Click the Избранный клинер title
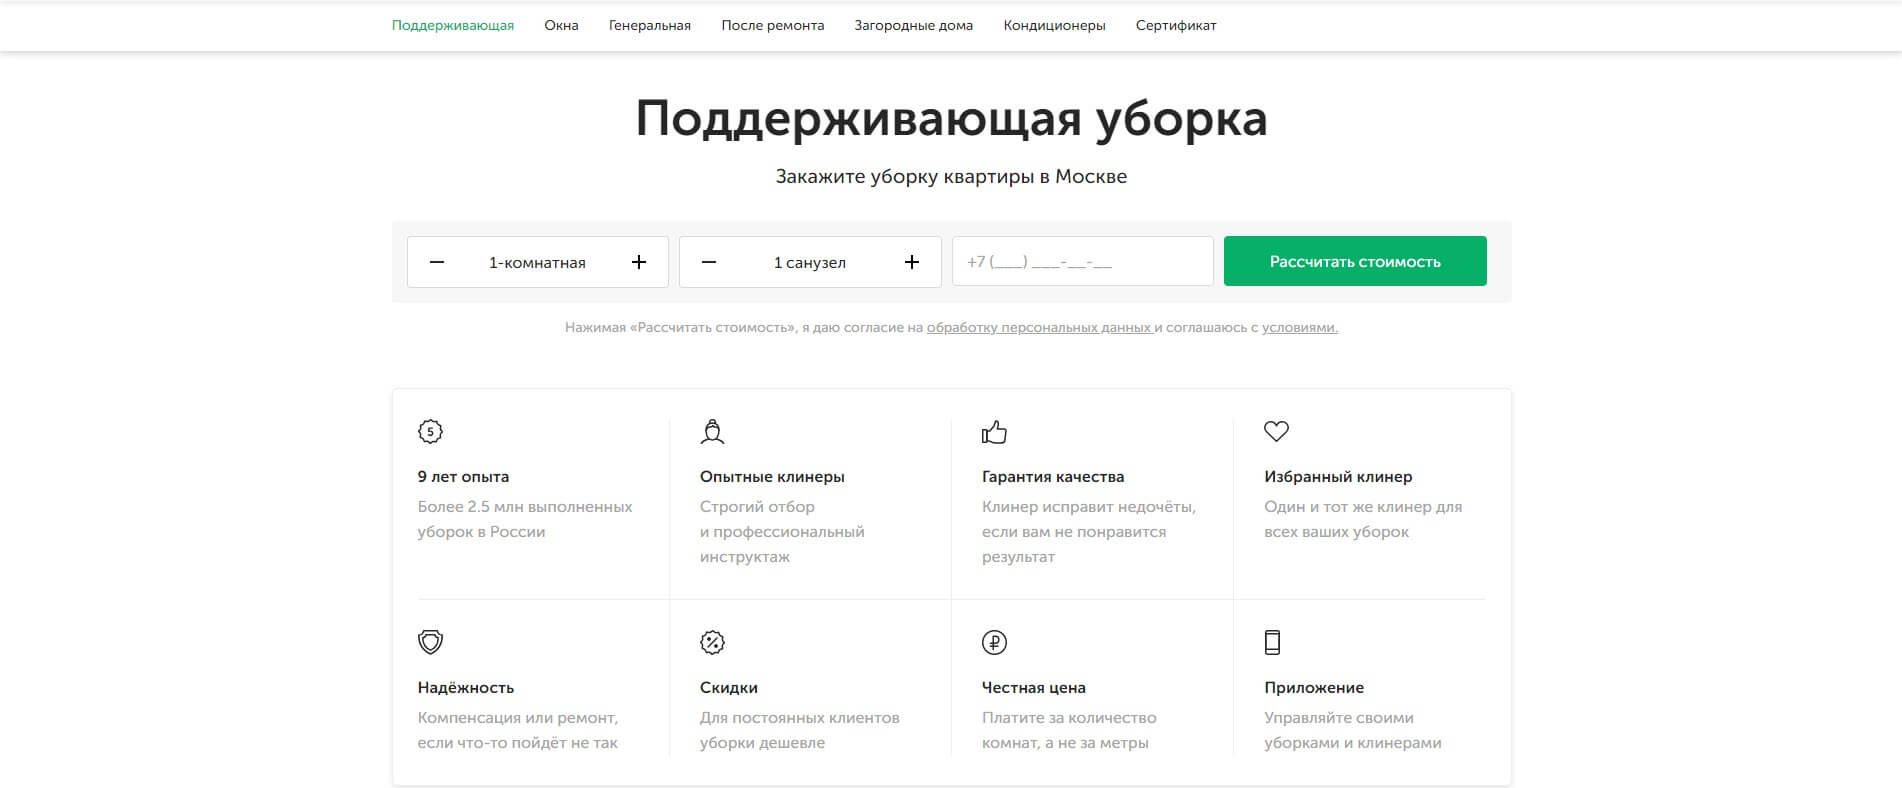Image resolution: width=1902 pixels, height=788 pixels. pyautogui.click(x=1338, y=477)
